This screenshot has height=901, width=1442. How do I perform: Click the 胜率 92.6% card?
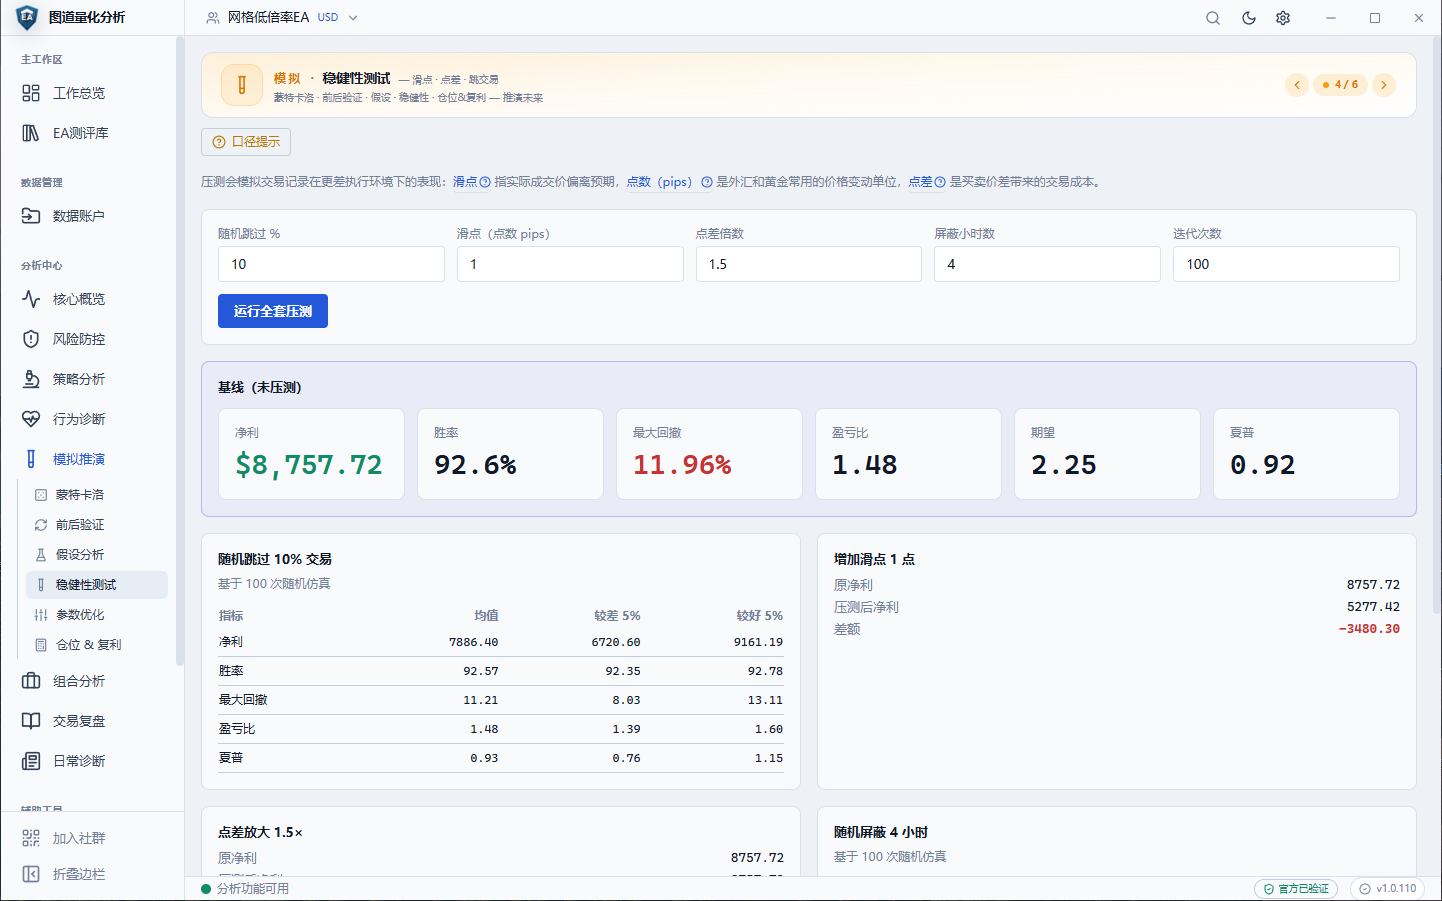tap(510, 454)
